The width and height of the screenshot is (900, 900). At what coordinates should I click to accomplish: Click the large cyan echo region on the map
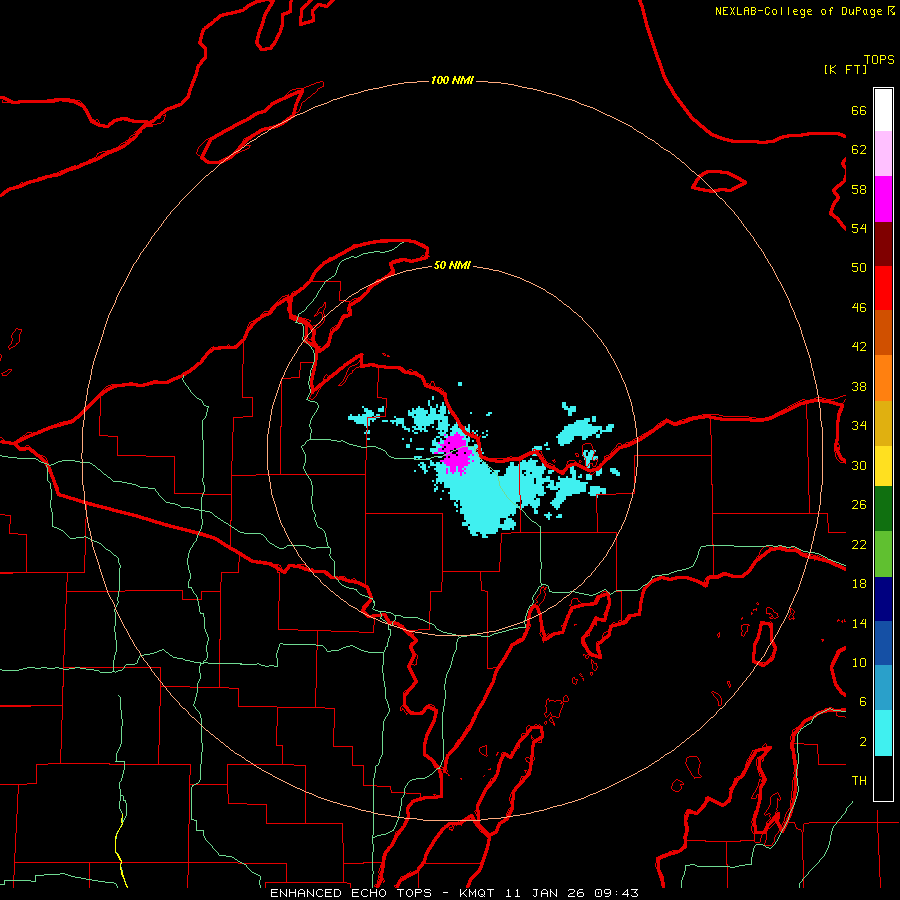click(x=488, y=496)
